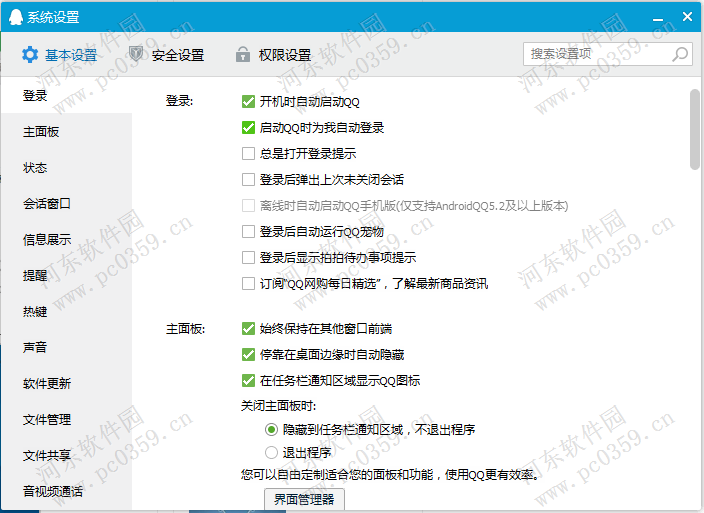Open 文件管理 in the sidebar

[x=66, y=419]
